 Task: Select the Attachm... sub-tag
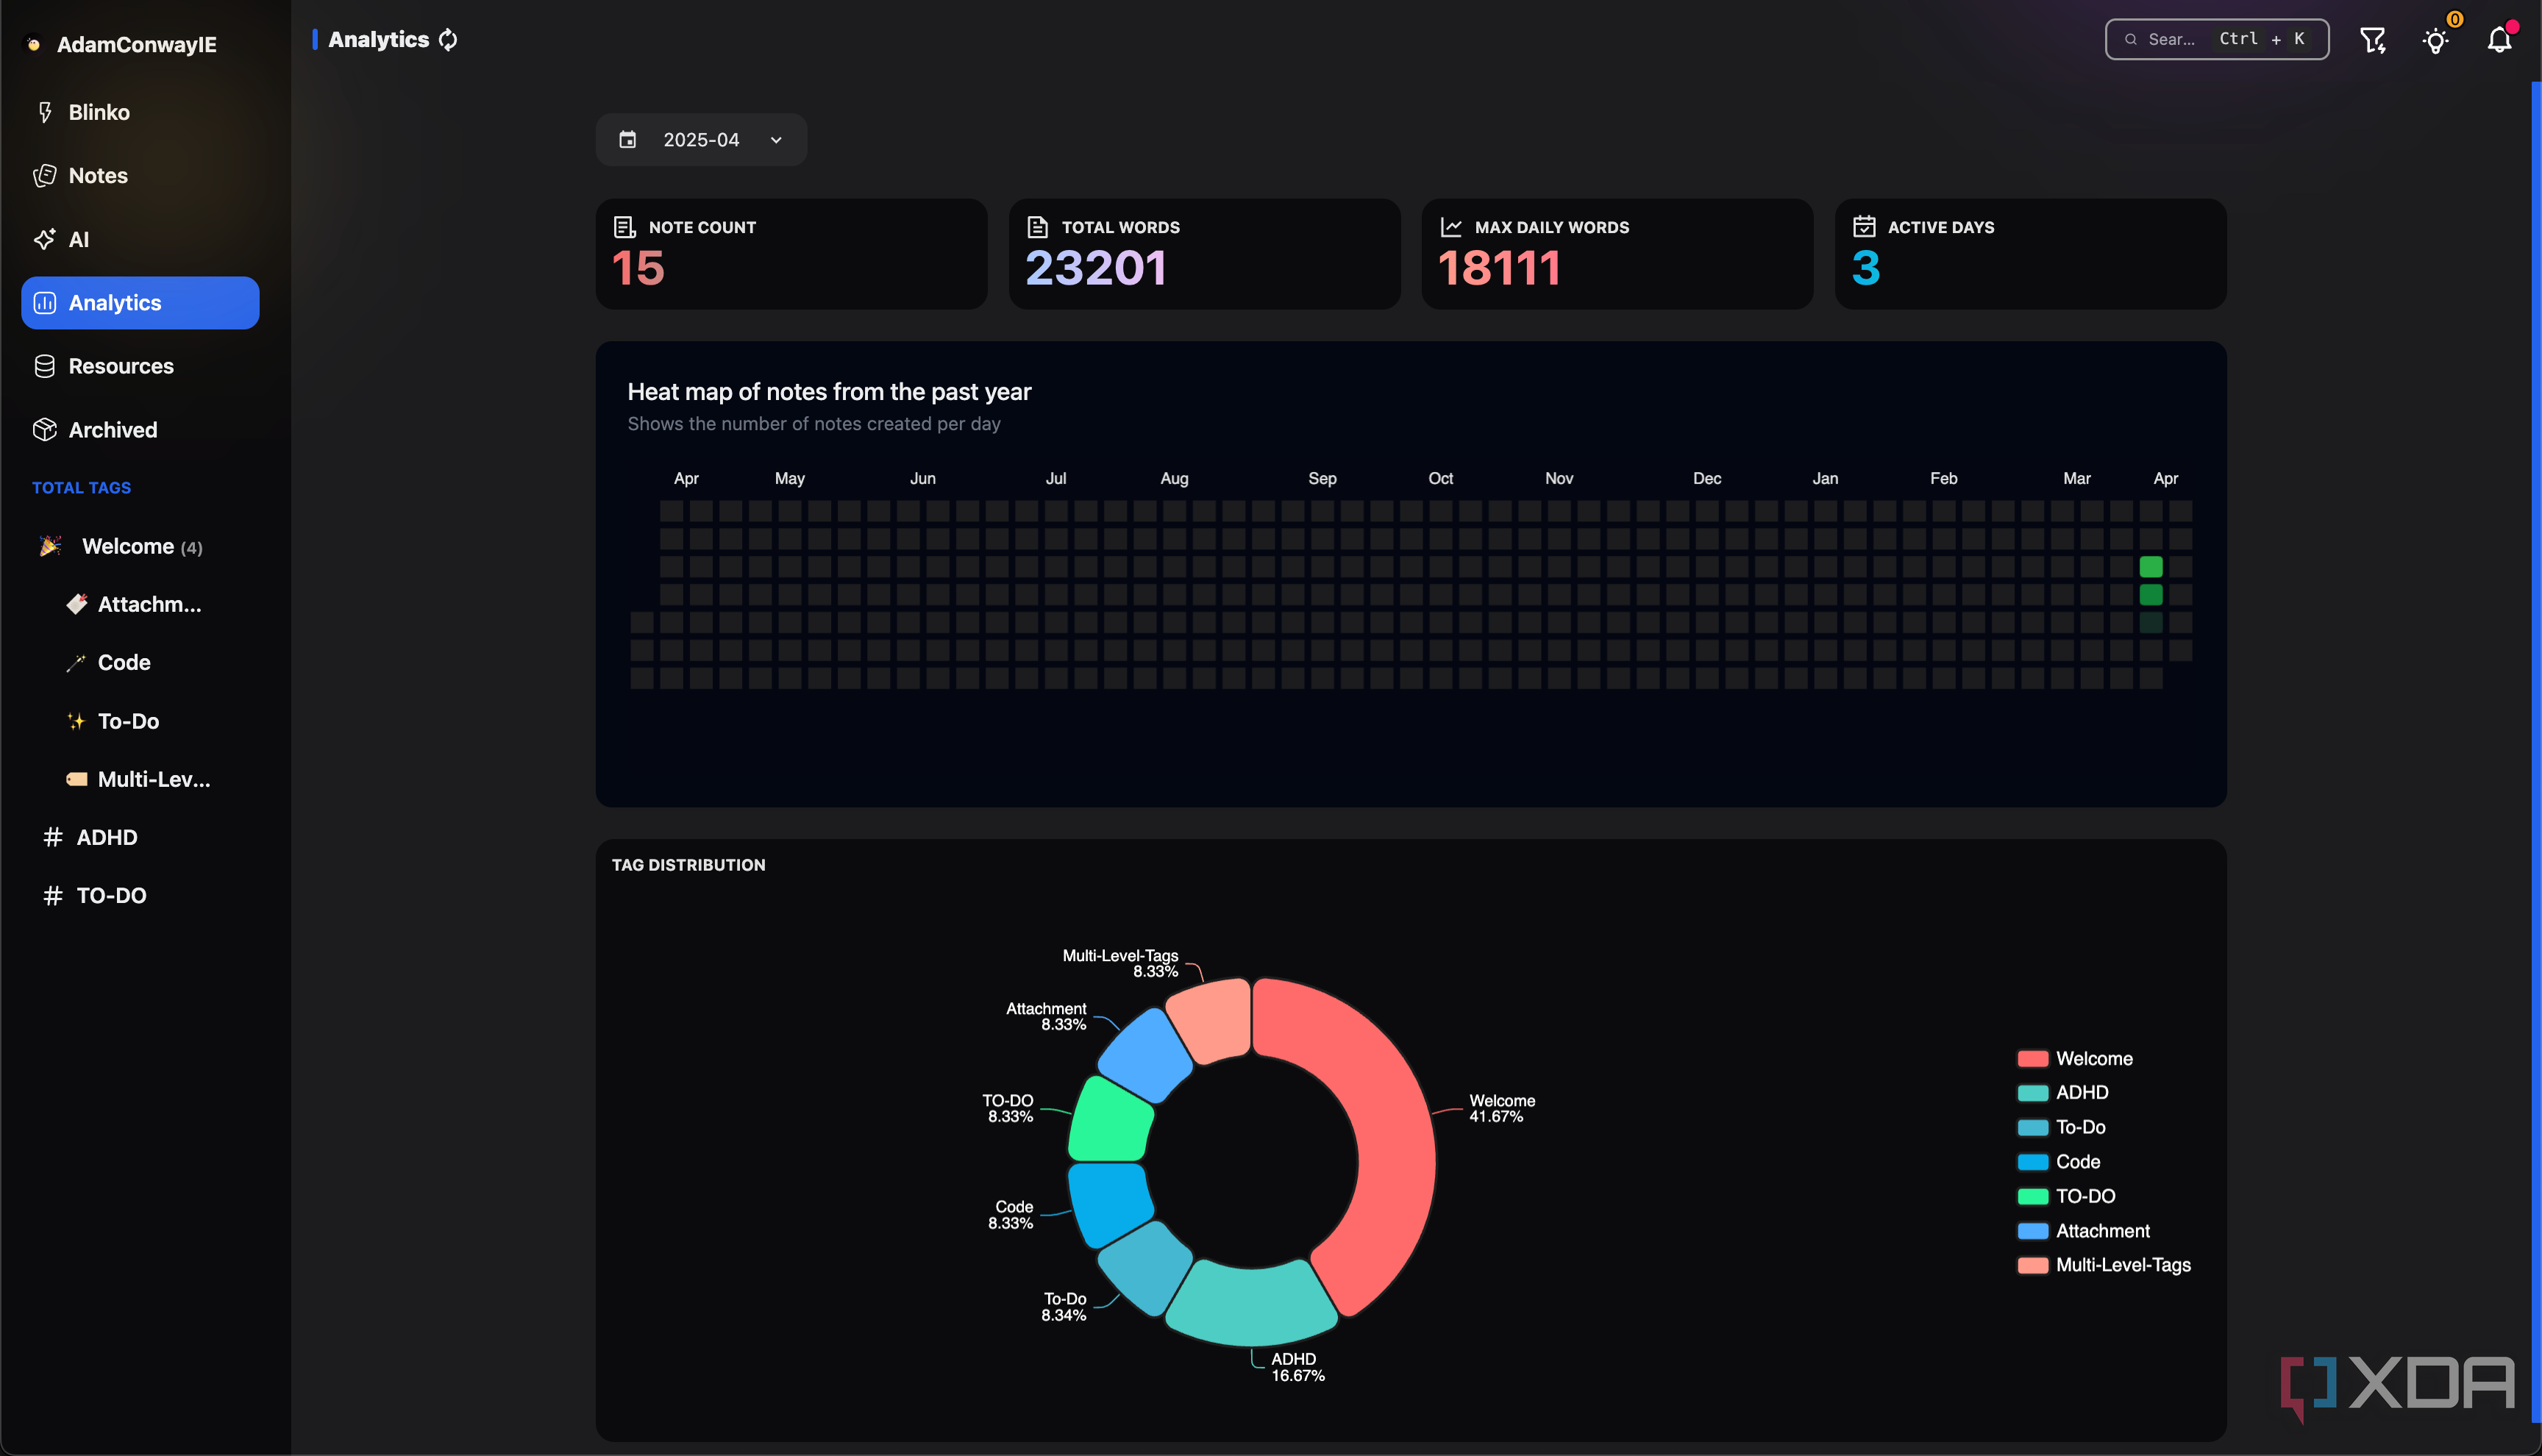[140, 604]
